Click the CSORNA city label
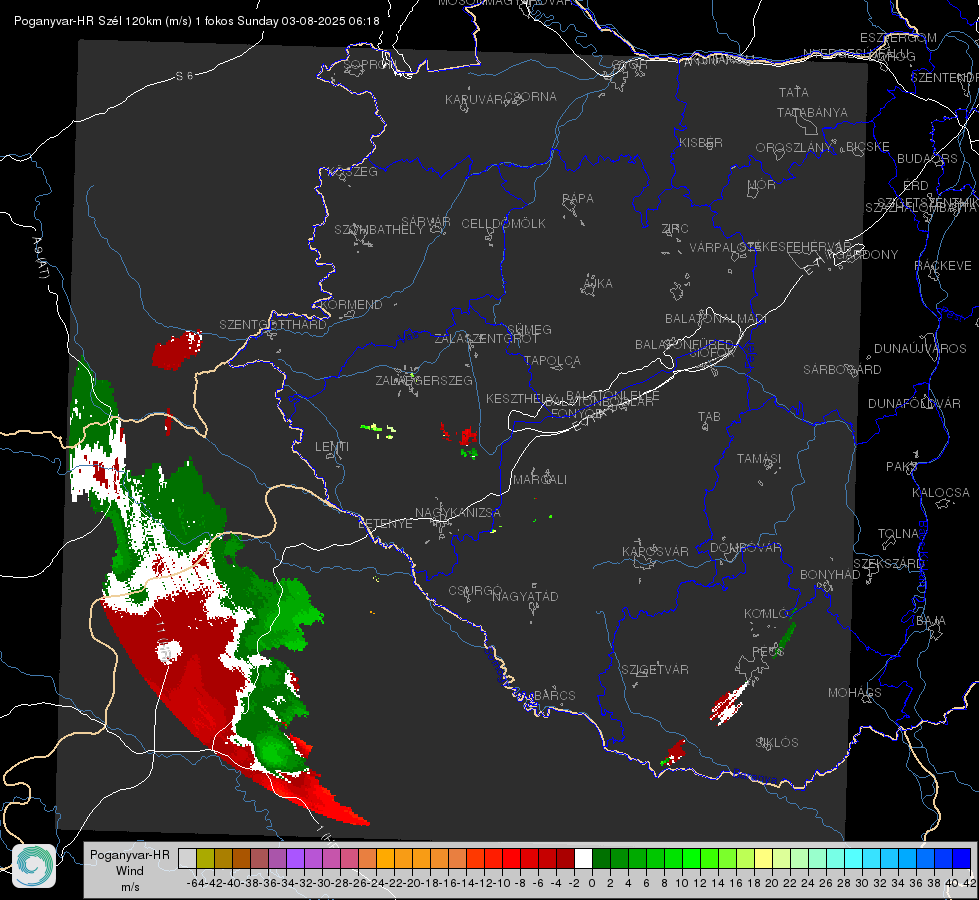The height and width of the screenshot is (900, 979). click(x=531, y=97)
